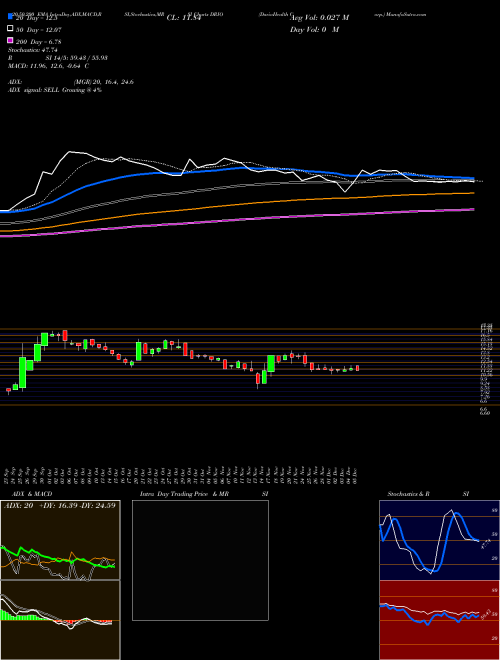Click the magenta 200 Day legend swatch
The width and height of the screenshot is (500, 660).
click(10, 41)
